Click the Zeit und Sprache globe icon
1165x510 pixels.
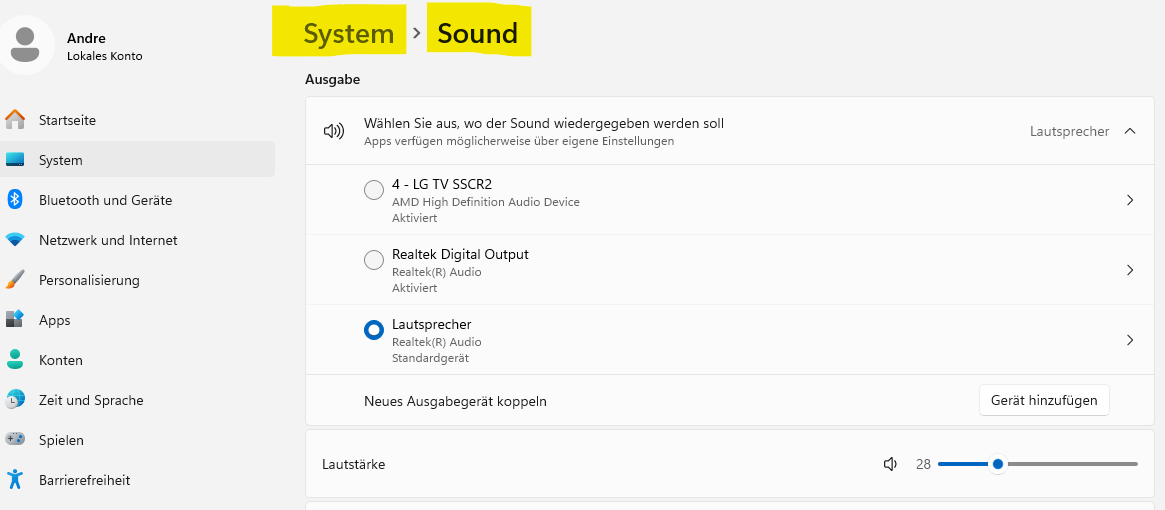click(x=15, y=400)
